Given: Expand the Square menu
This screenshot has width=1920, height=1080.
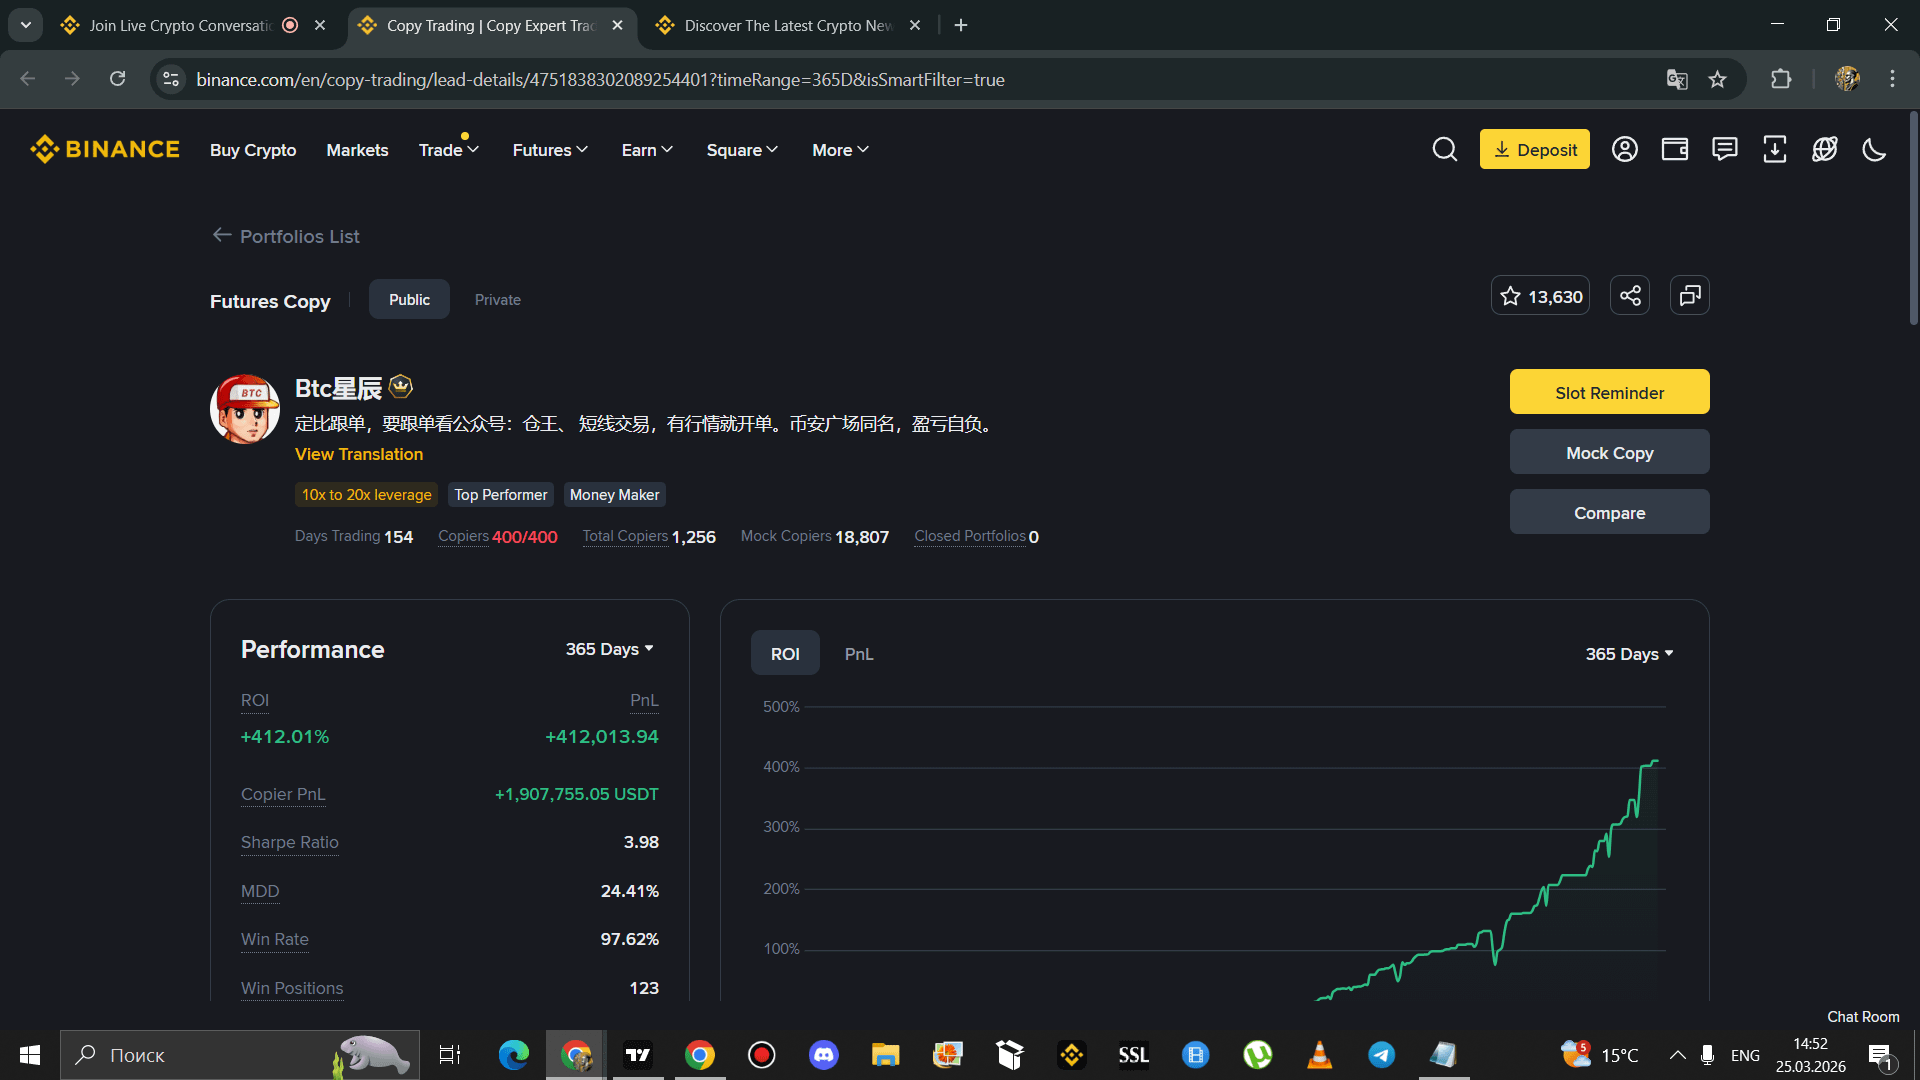Looking at the screenshot, I should 742,150.
